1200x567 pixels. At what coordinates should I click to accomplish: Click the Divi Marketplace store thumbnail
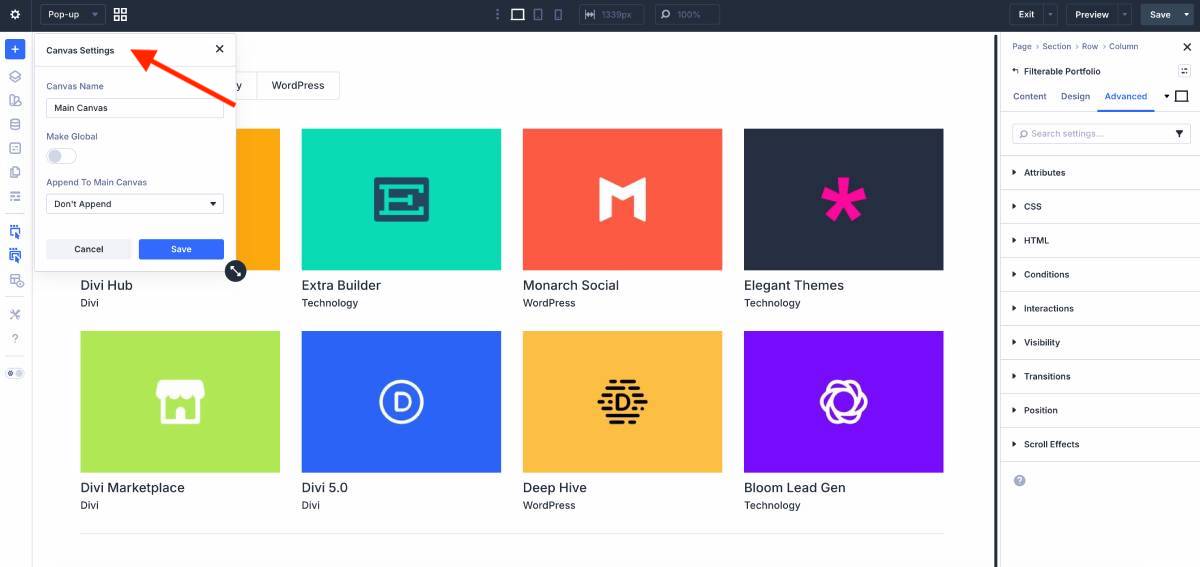pos(180,402)
